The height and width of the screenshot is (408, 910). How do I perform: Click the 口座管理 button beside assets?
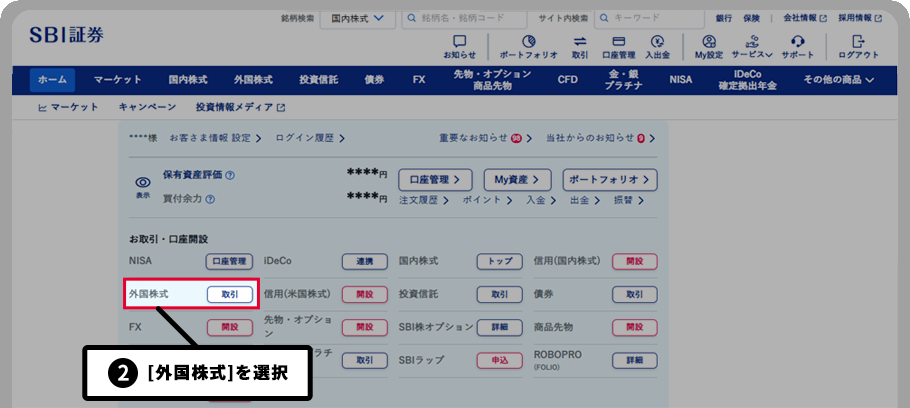[435, 180]
